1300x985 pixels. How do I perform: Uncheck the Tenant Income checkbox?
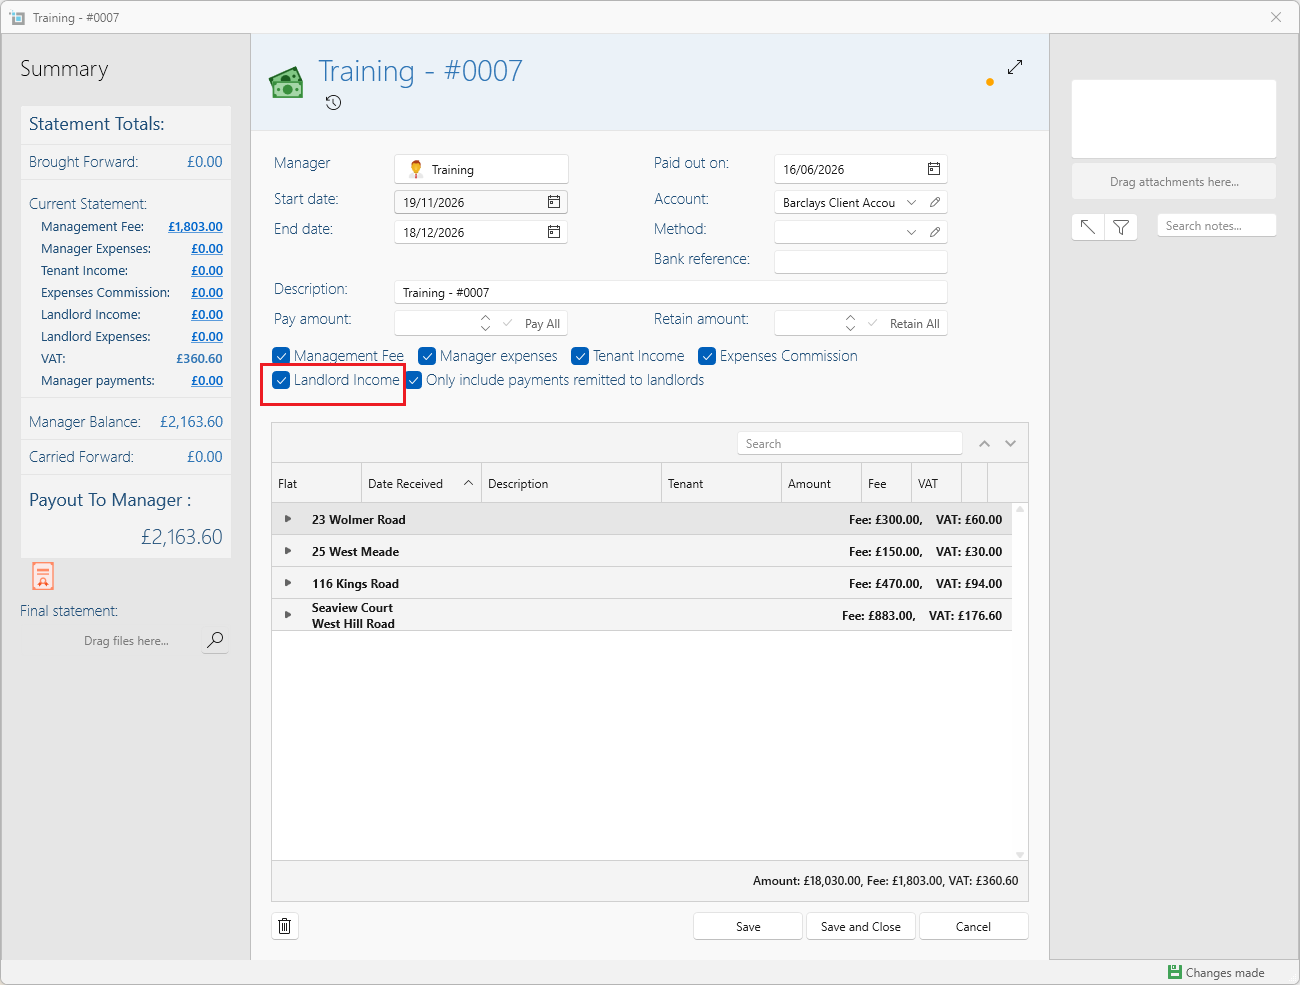(x=580, y=356)
